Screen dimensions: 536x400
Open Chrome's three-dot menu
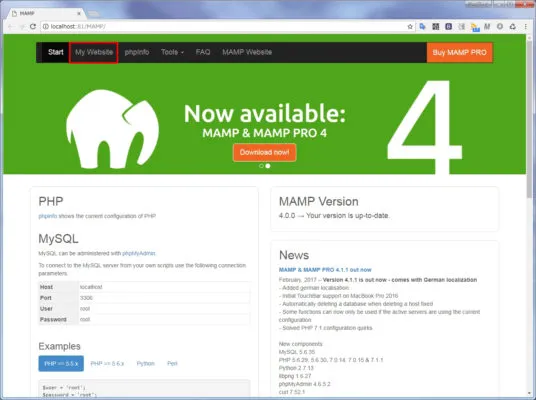[525, 26]
